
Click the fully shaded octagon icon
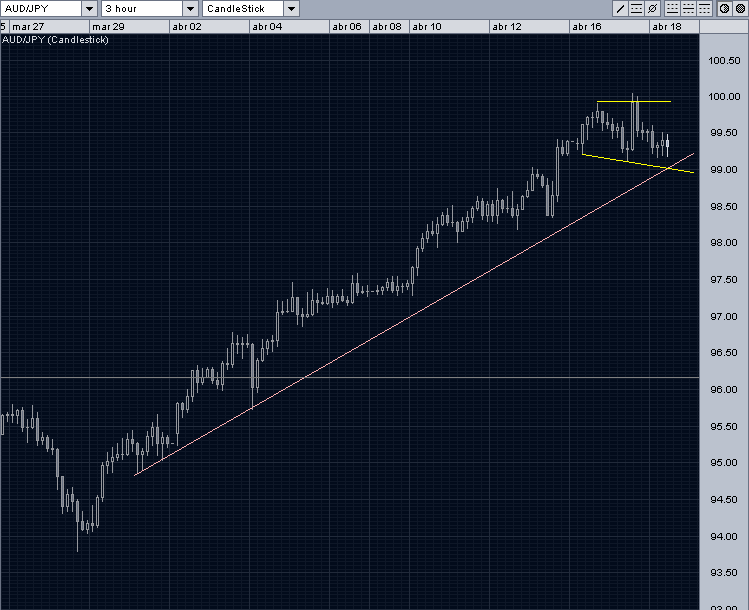click(740, 9)
